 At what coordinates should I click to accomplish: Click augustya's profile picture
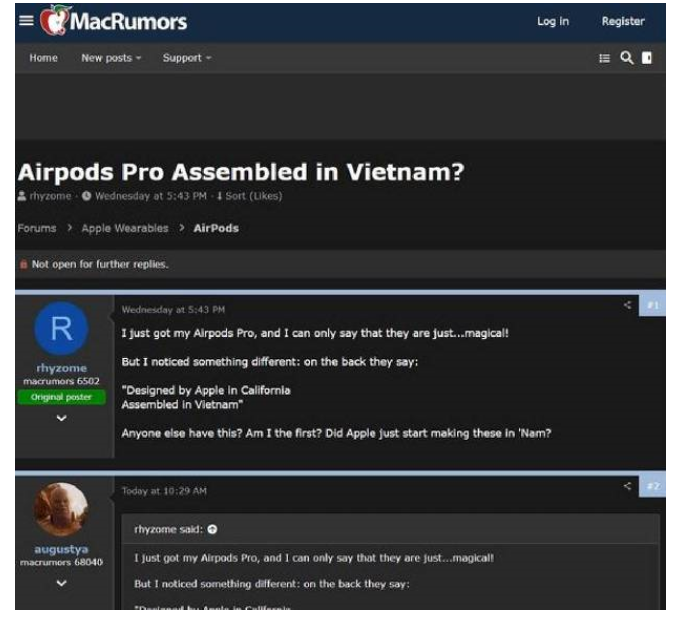pos(61,509)
